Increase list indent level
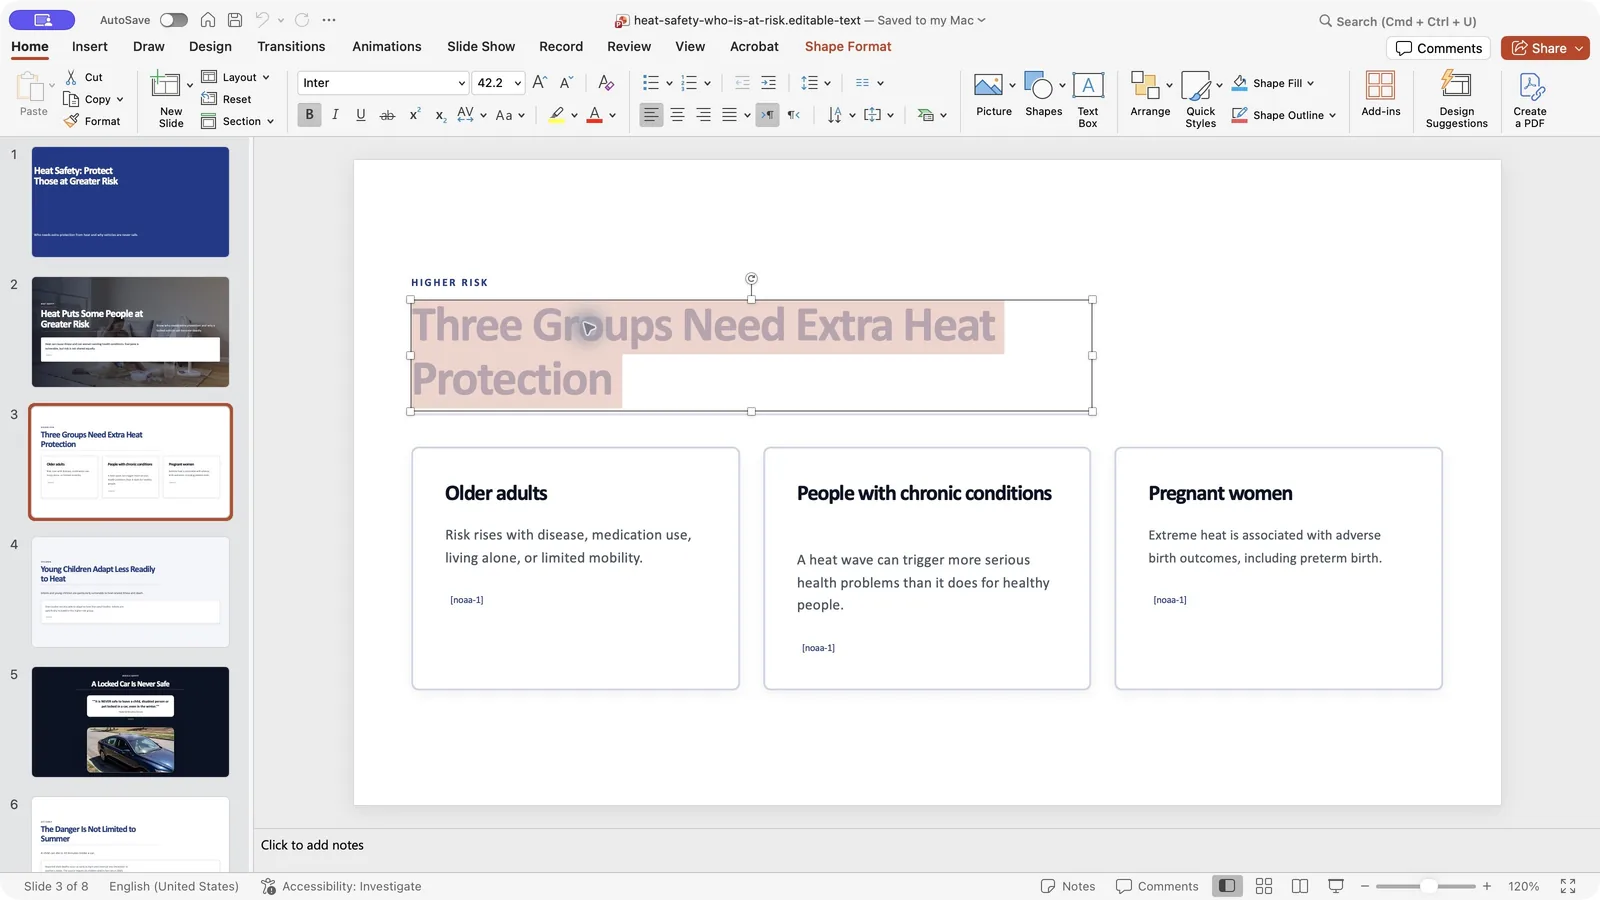 click(x=768, y=83)
